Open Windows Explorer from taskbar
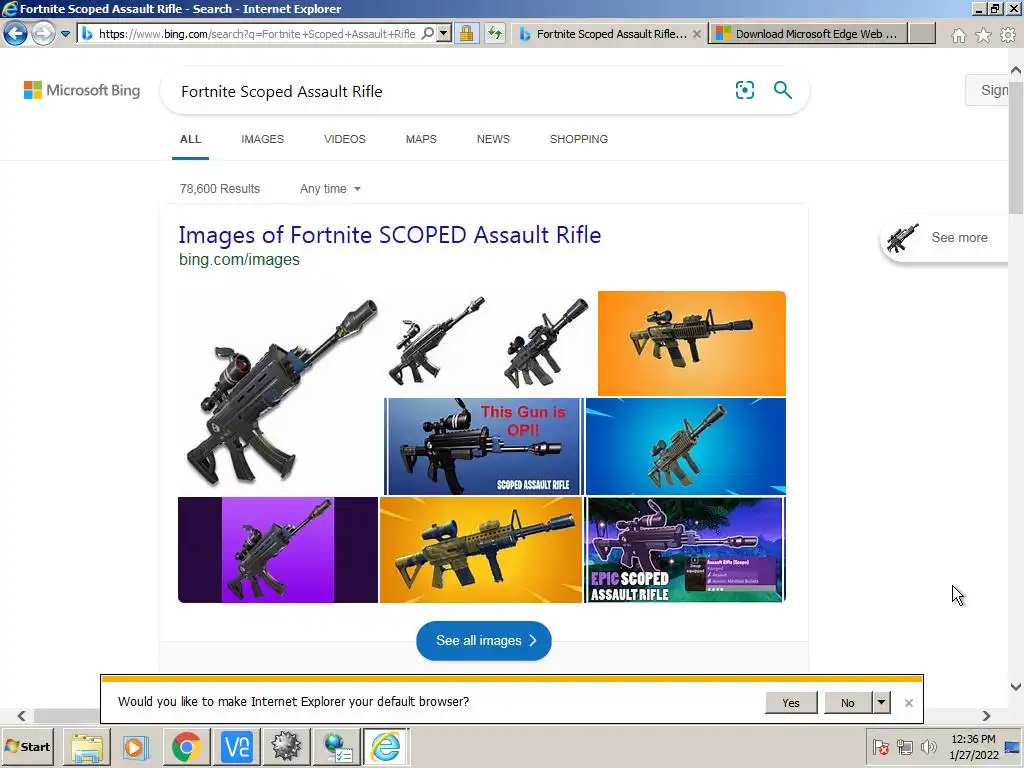The width and height of the screenshot is (1024, 768). coord(87,746)
